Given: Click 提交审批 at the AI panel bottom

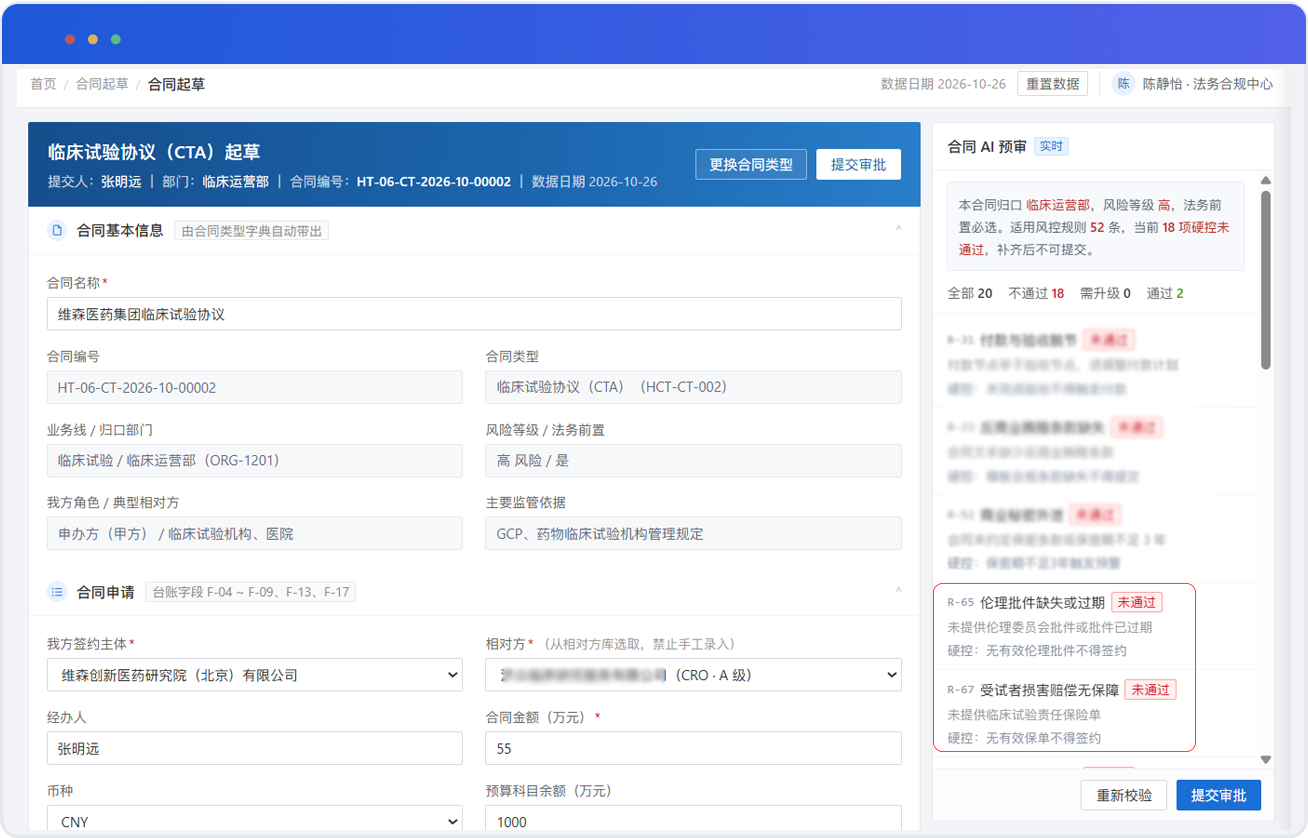Looking at the screenshot, I should coord(1219,796).
